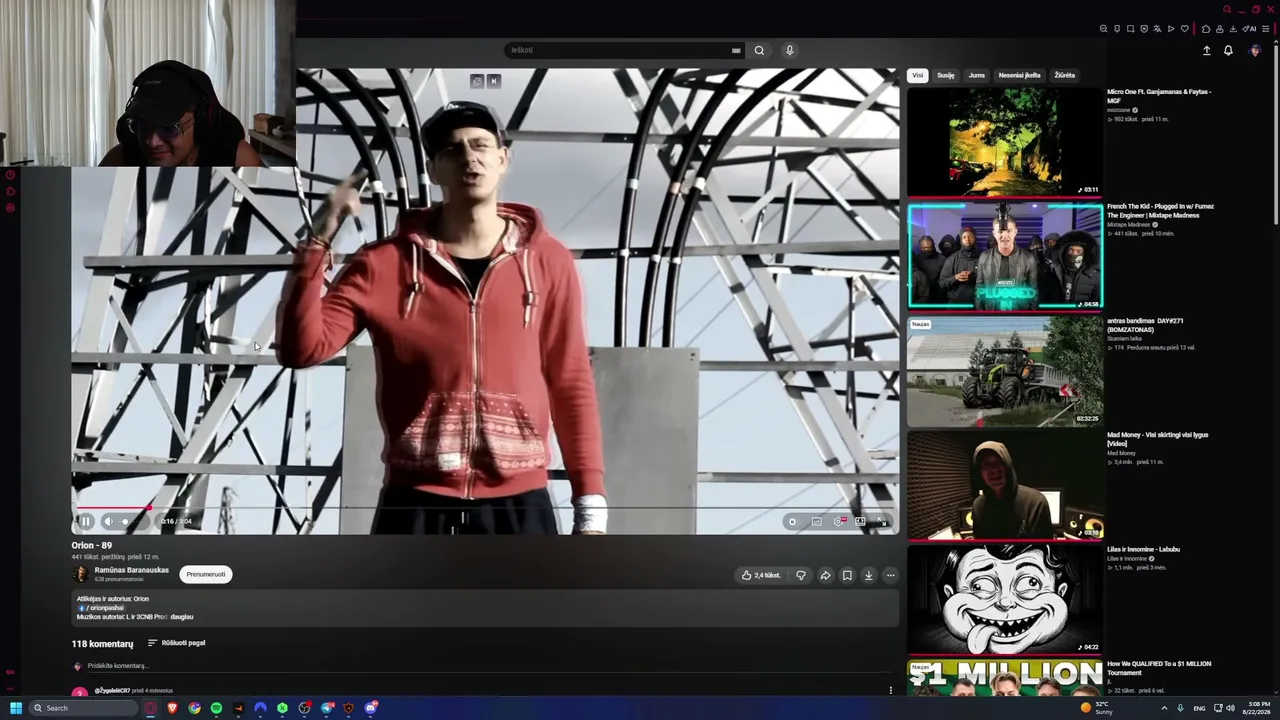
Task: Click the magnifier search button
Action: [x=759, y=50]
